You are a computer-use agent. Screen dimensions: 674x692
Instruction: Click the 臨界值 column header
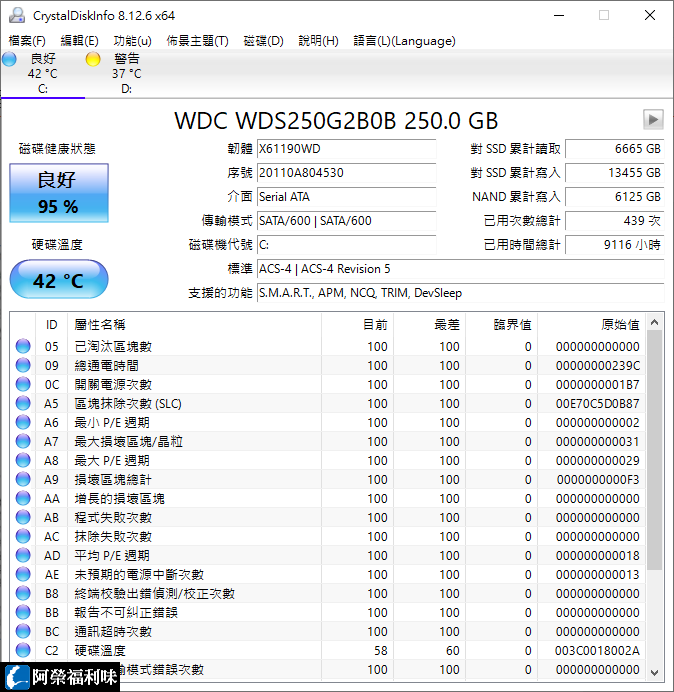coord(502,325)
